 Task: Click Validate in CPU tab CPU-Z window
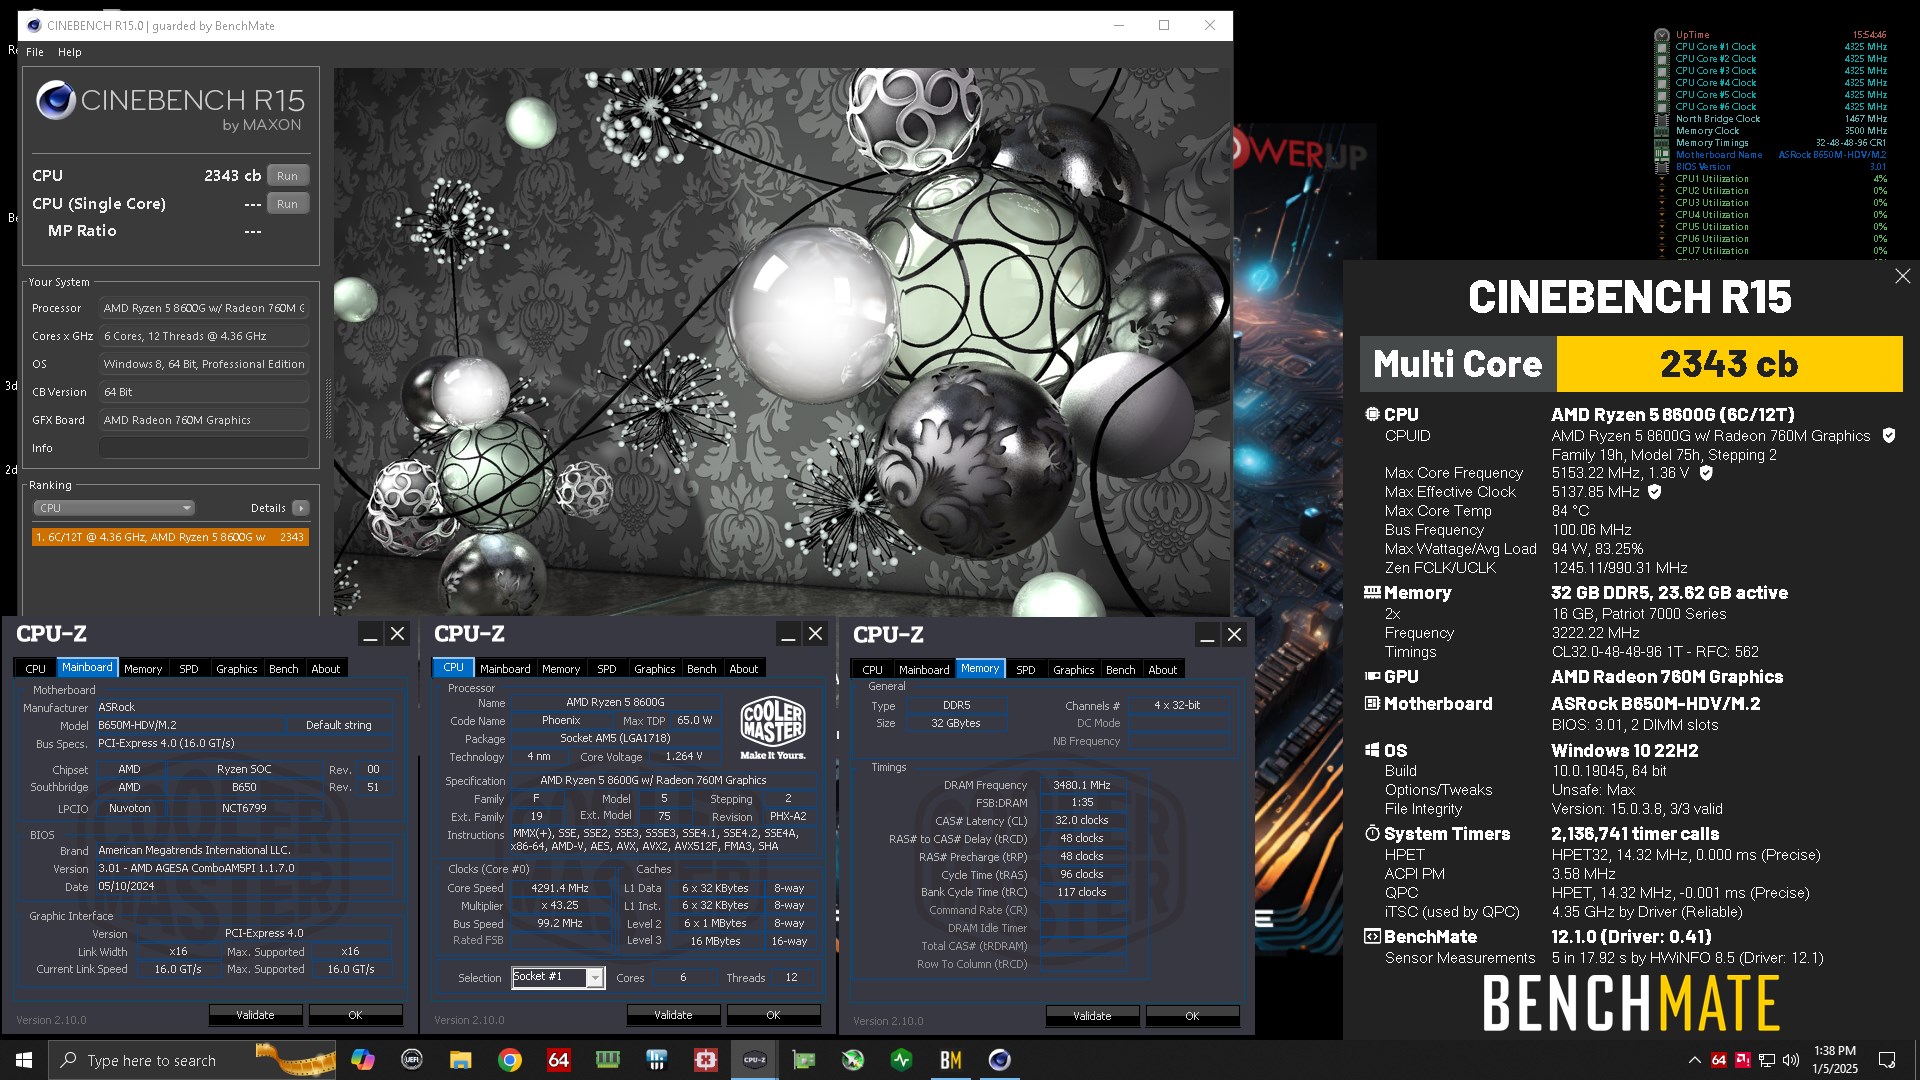coord(673,1015)
